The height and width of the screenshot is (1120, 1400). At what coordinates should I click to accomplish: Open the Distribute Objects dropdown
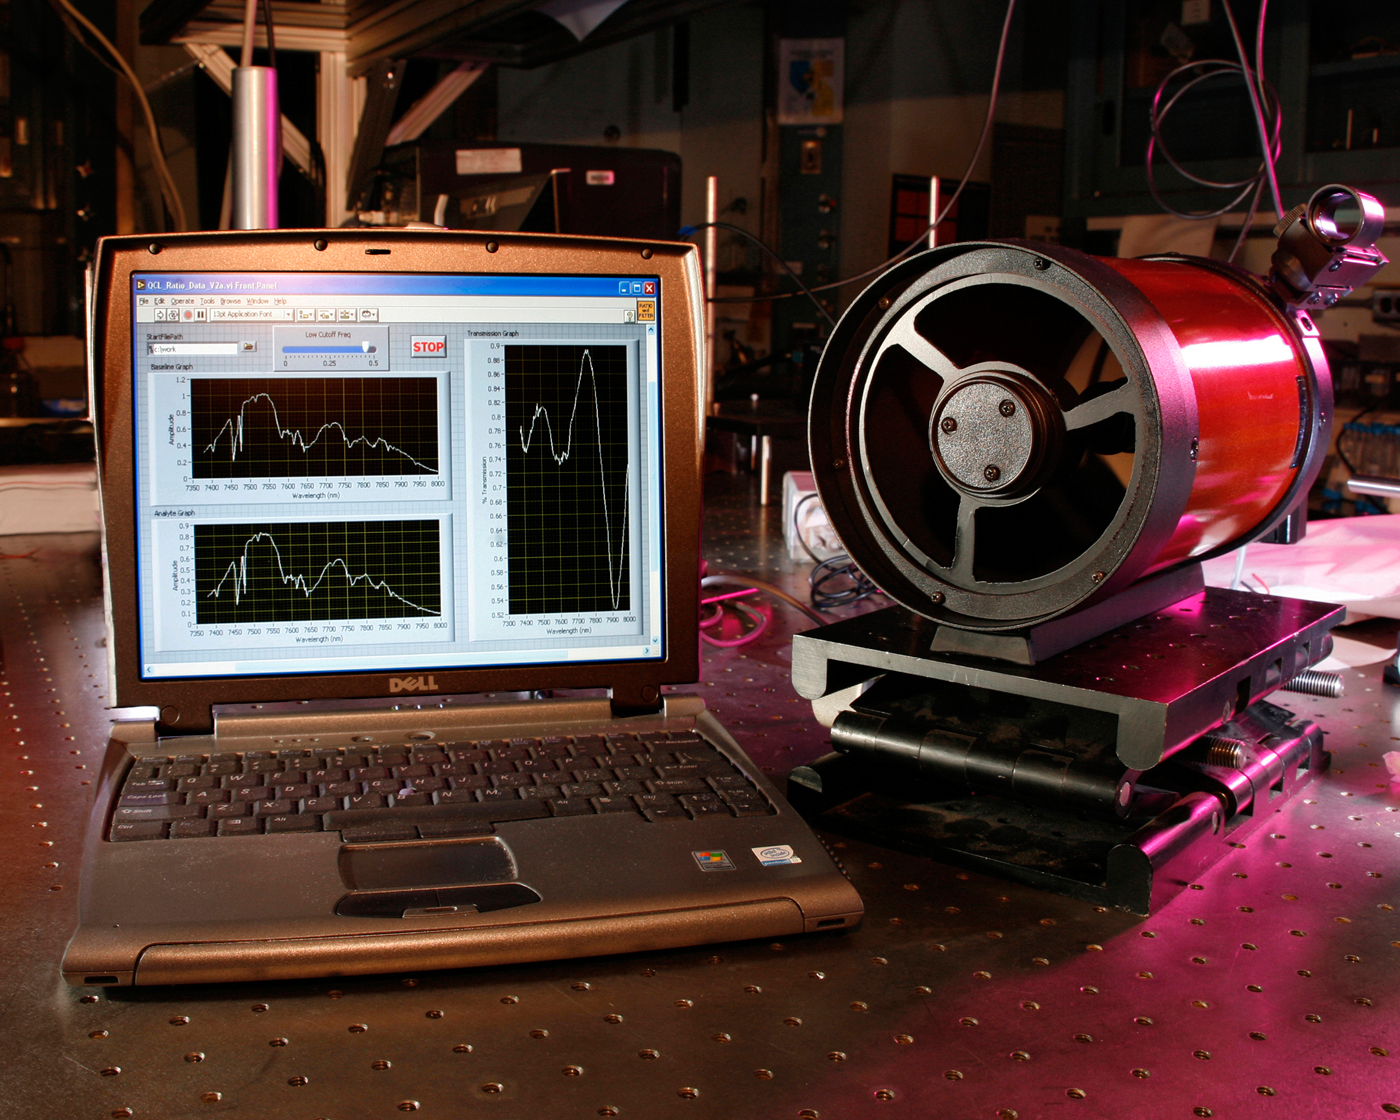click(327, 315)
